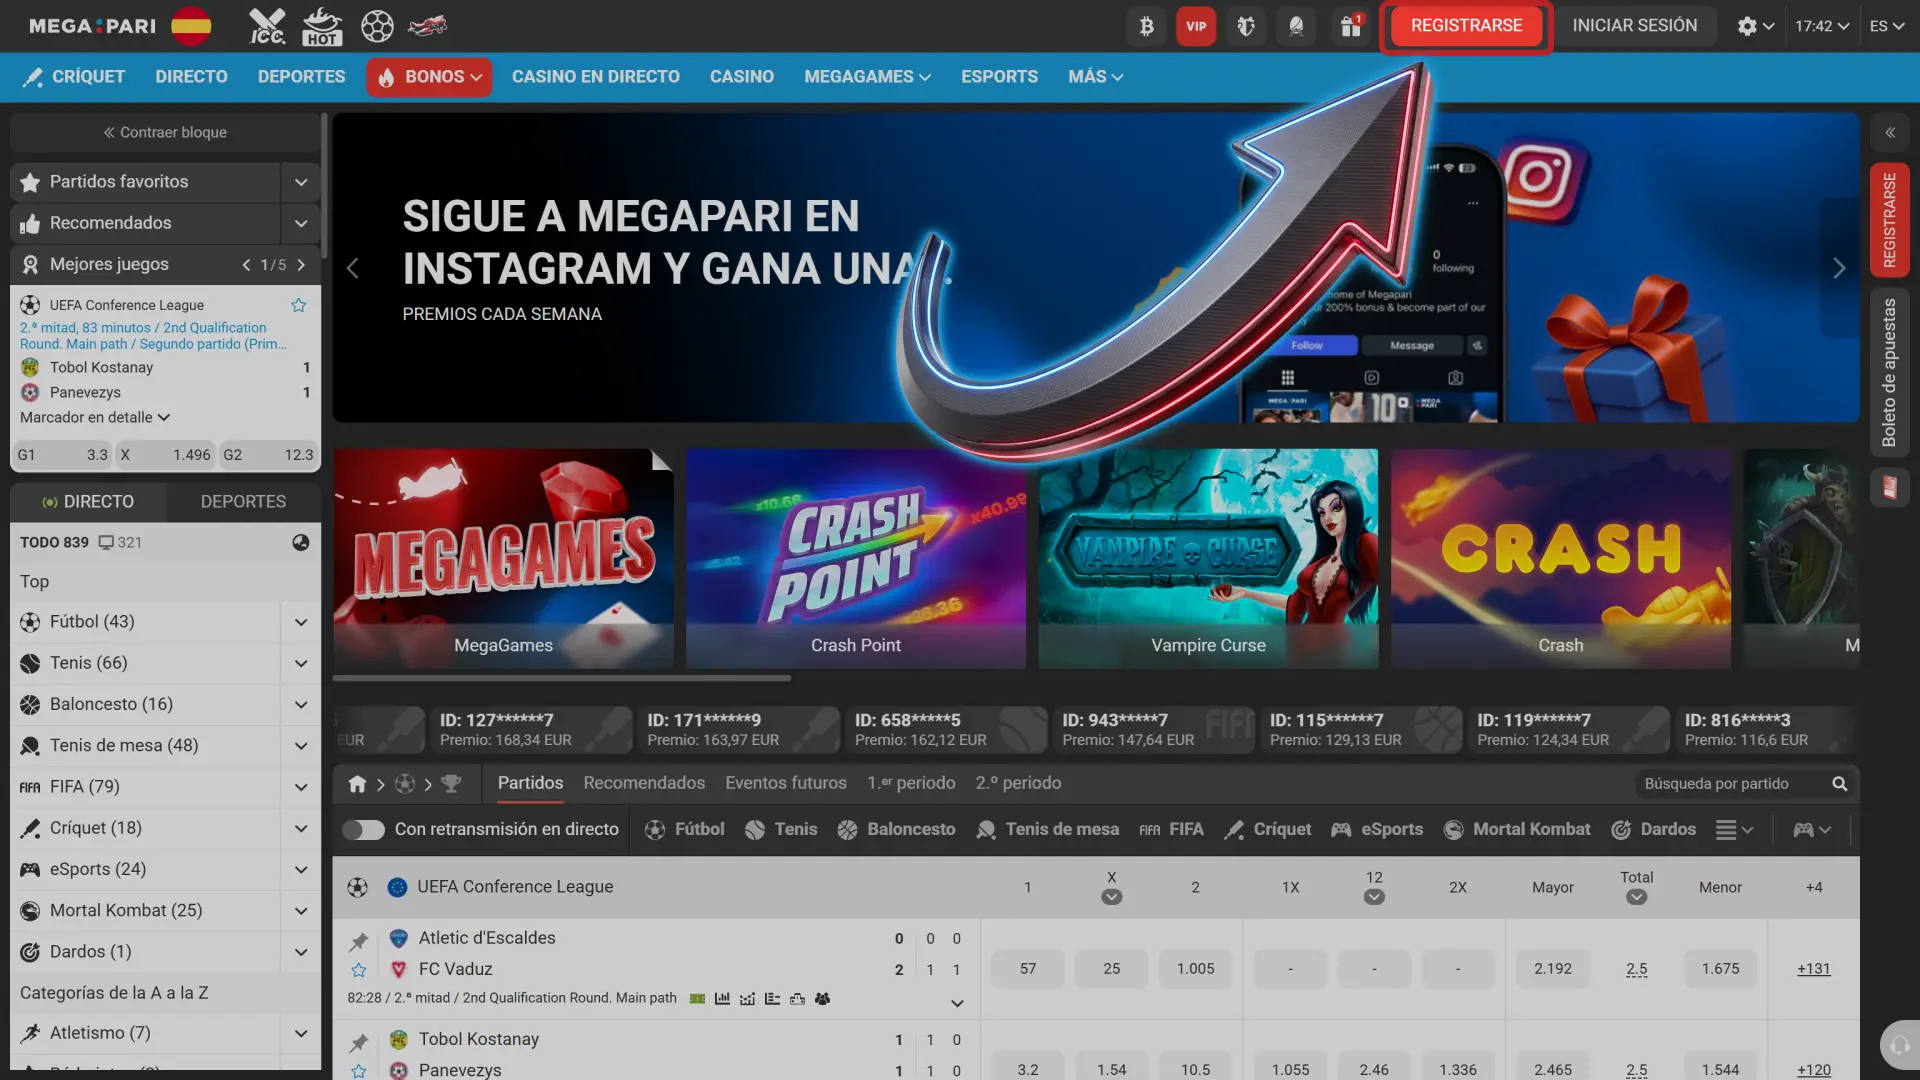Switch to DIRECTO tab in sidebar
1920x1080 pixels.
click(88, 502)
